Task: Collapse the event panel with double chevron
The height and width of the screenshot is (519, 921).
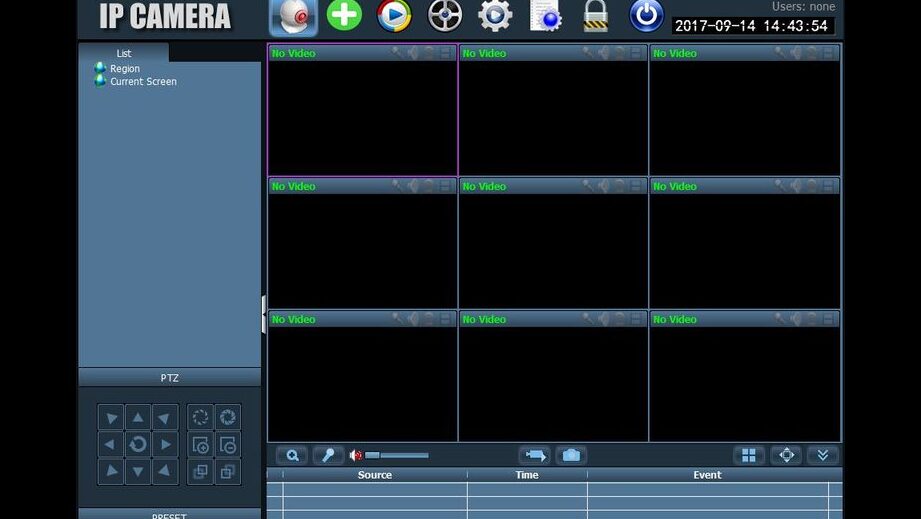Action: coord(822,456)
